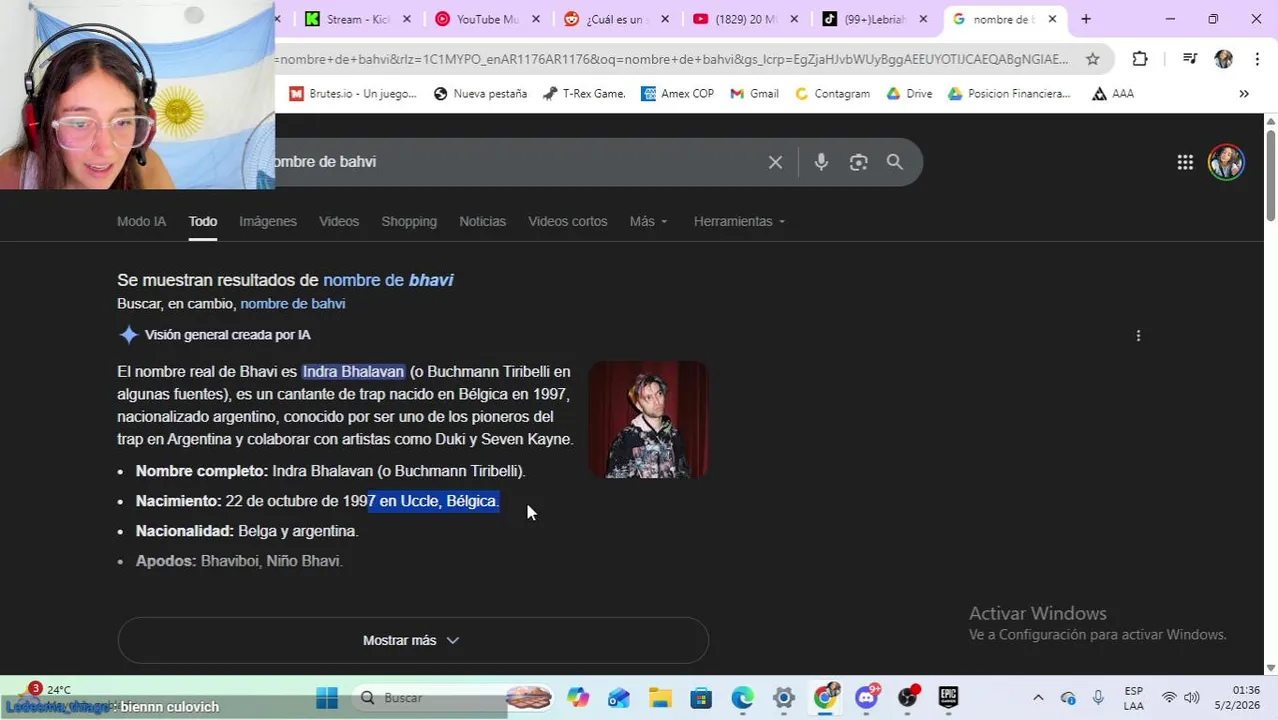Screen dimensions: 1278x720
Task: Open Outlook from the taskbar
Action: click(x=619, y=698)
